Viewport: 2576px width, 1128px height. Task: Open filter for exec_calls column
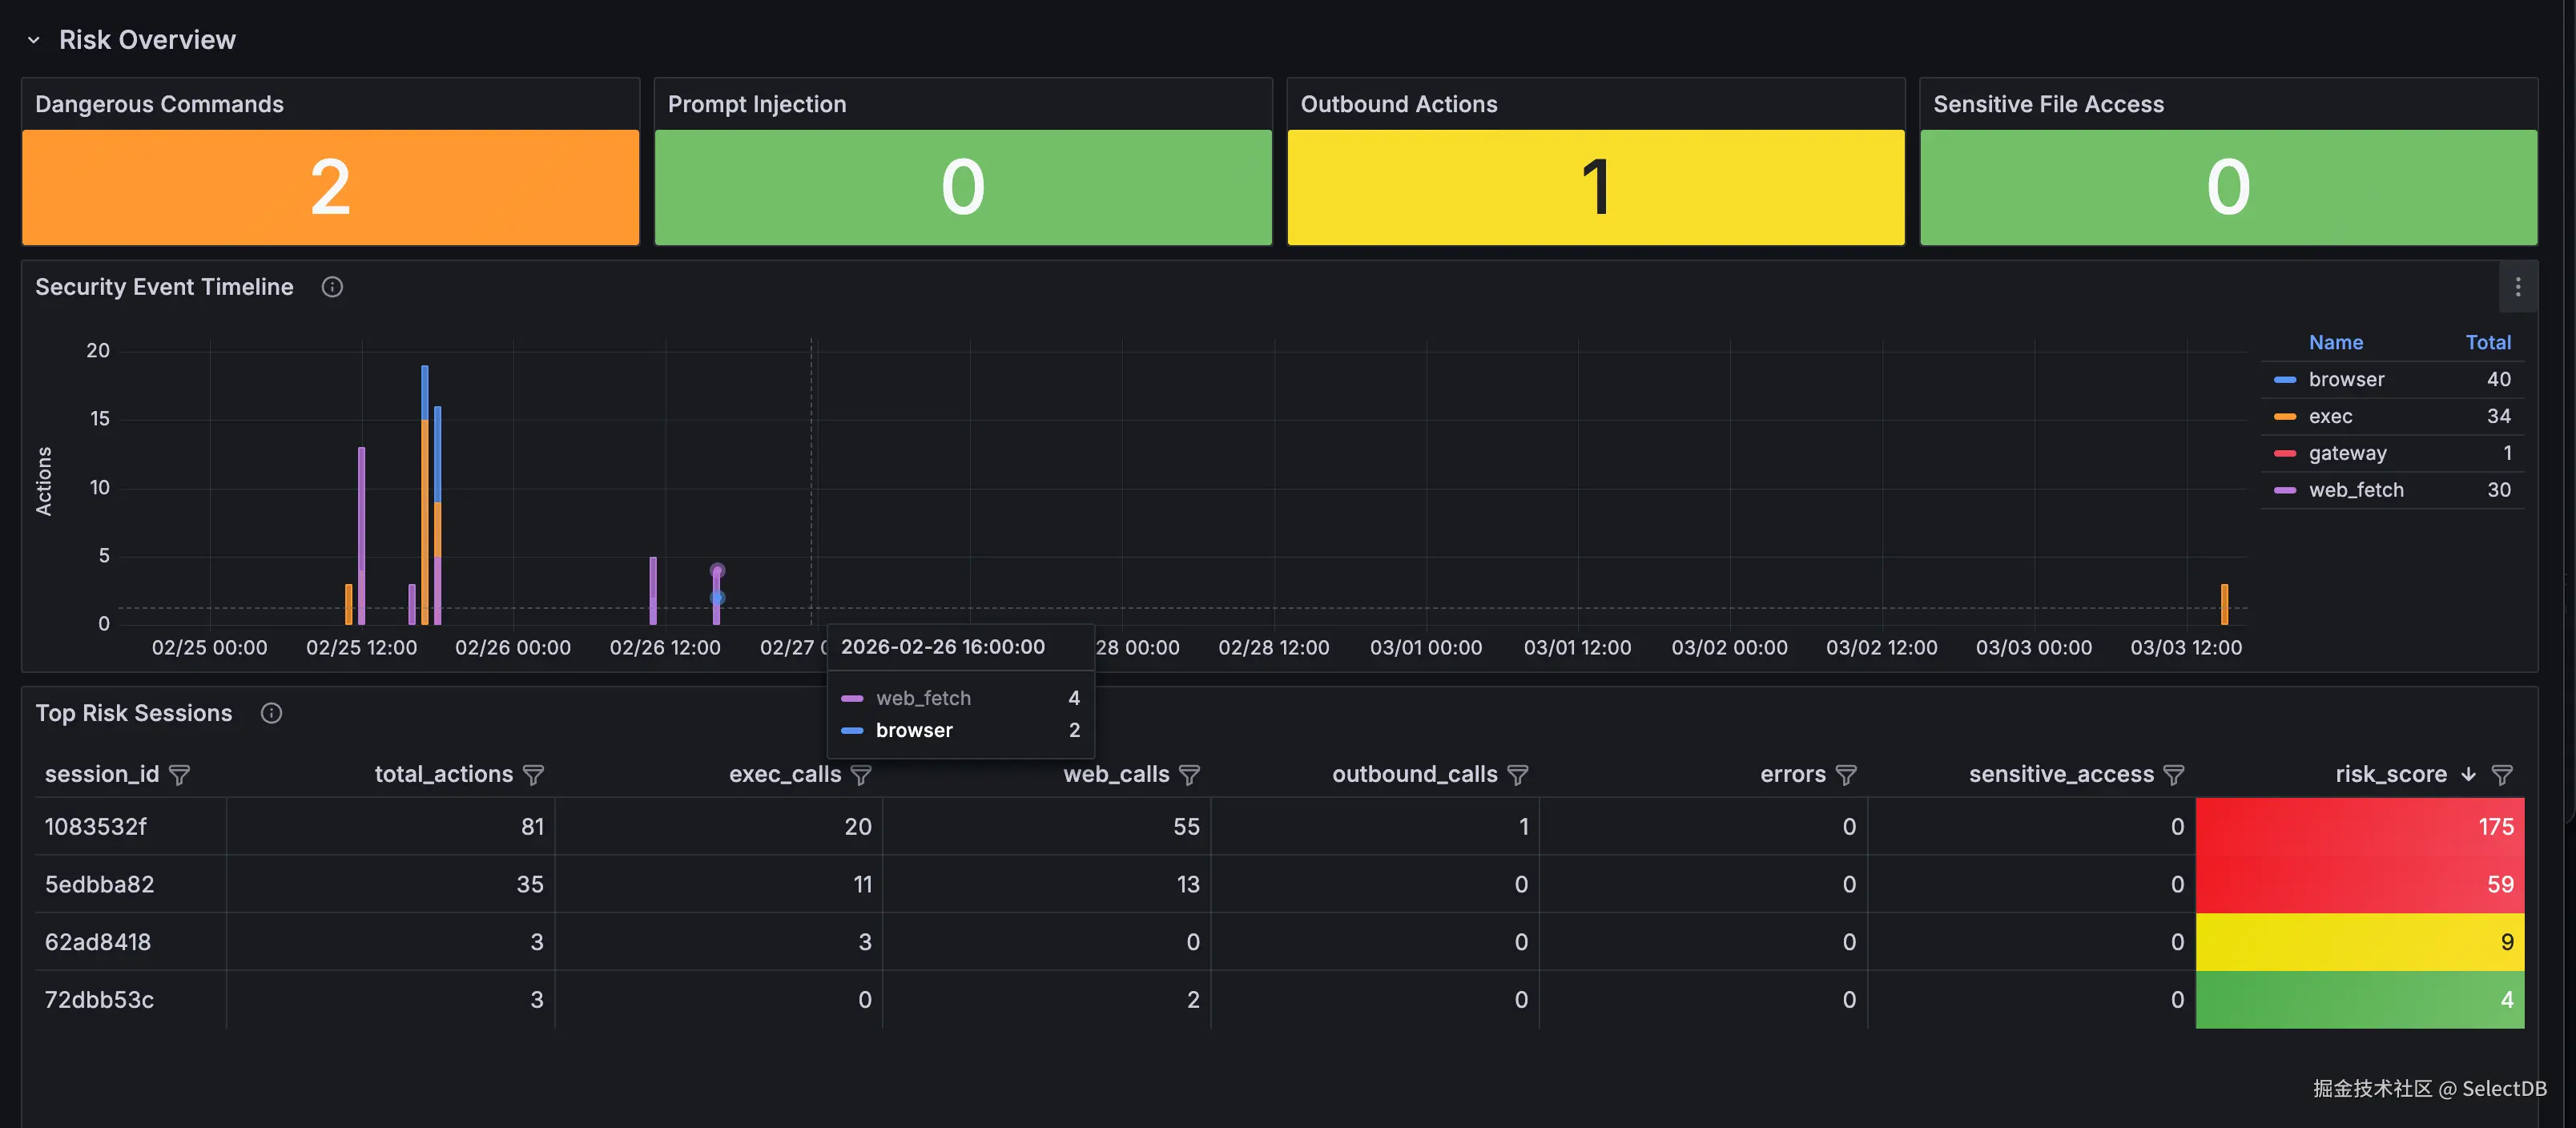[x=861, y=775]
